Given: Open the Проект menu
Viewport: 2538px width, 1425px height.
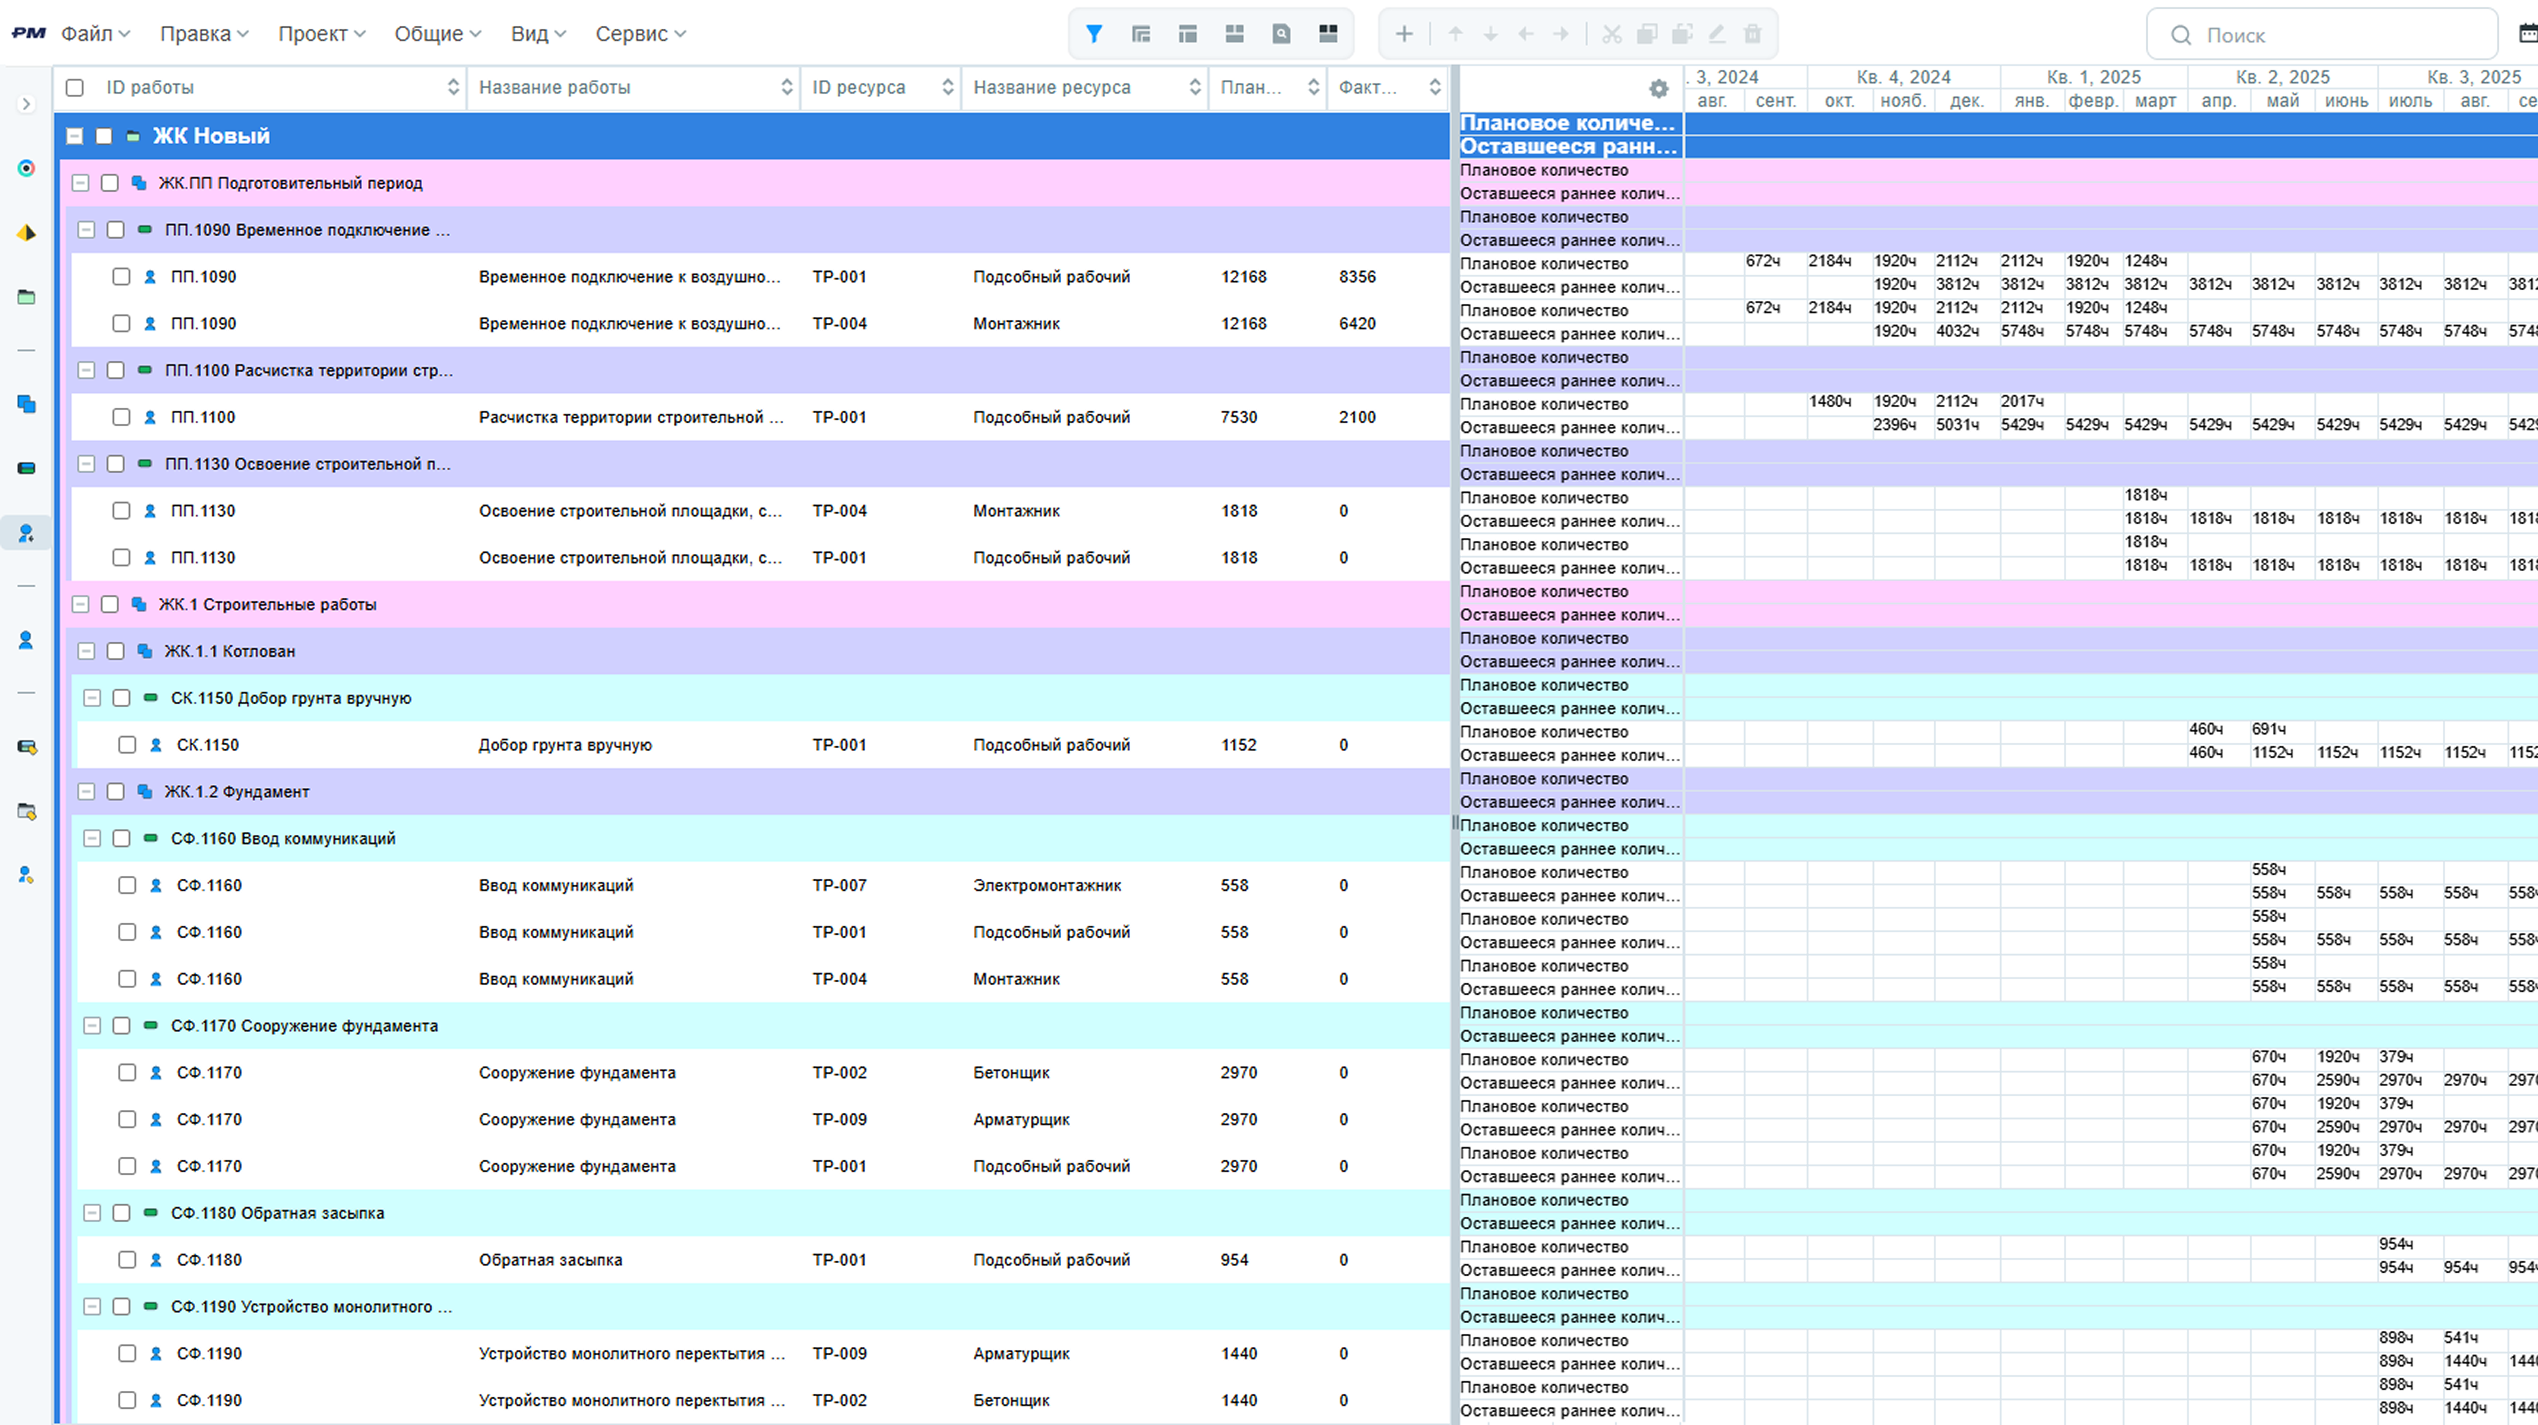Looking at the screenshot, I should tap(321, 34).
